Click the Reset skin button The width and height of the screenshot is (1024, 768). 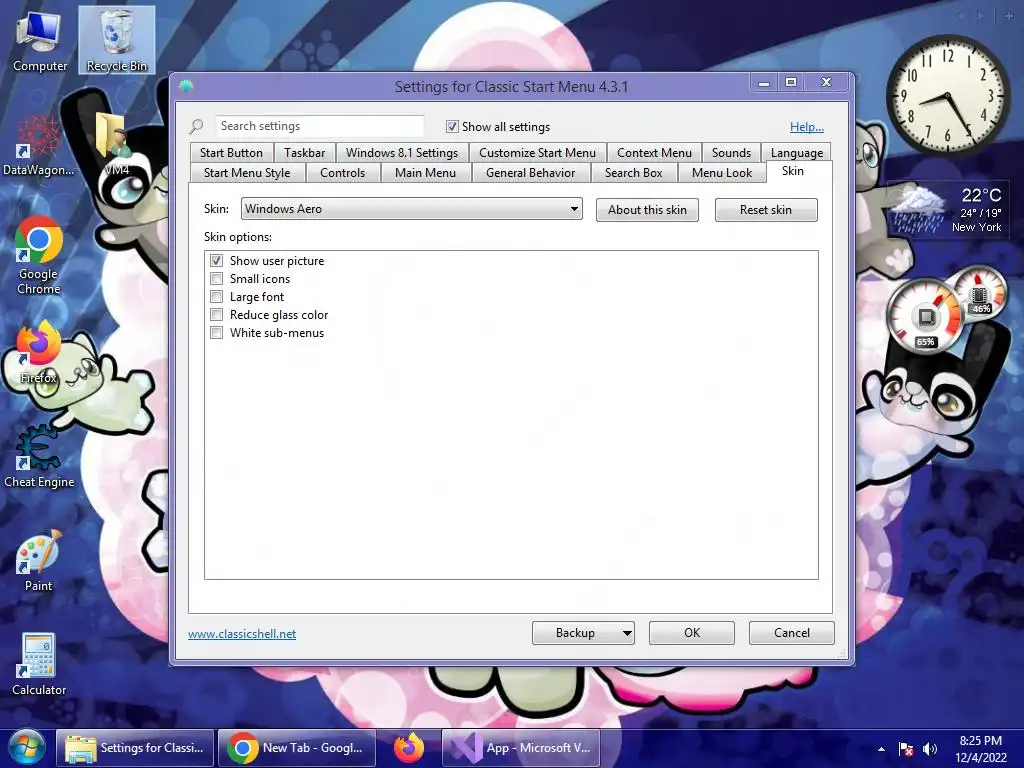point(766,210)
